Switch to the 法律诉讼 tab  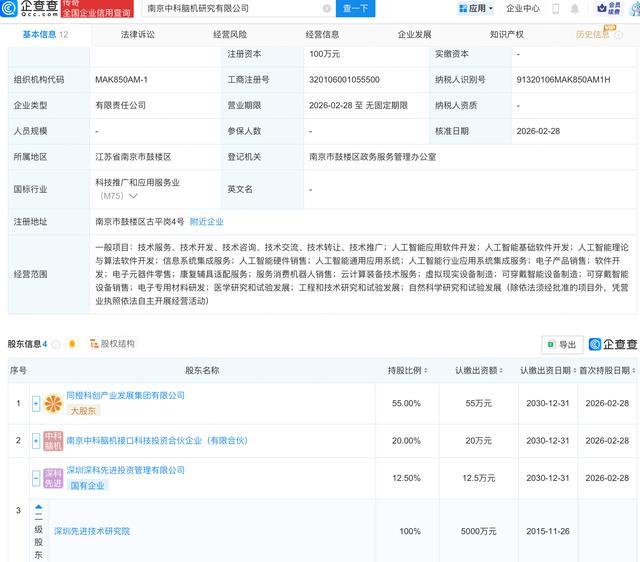137,34
